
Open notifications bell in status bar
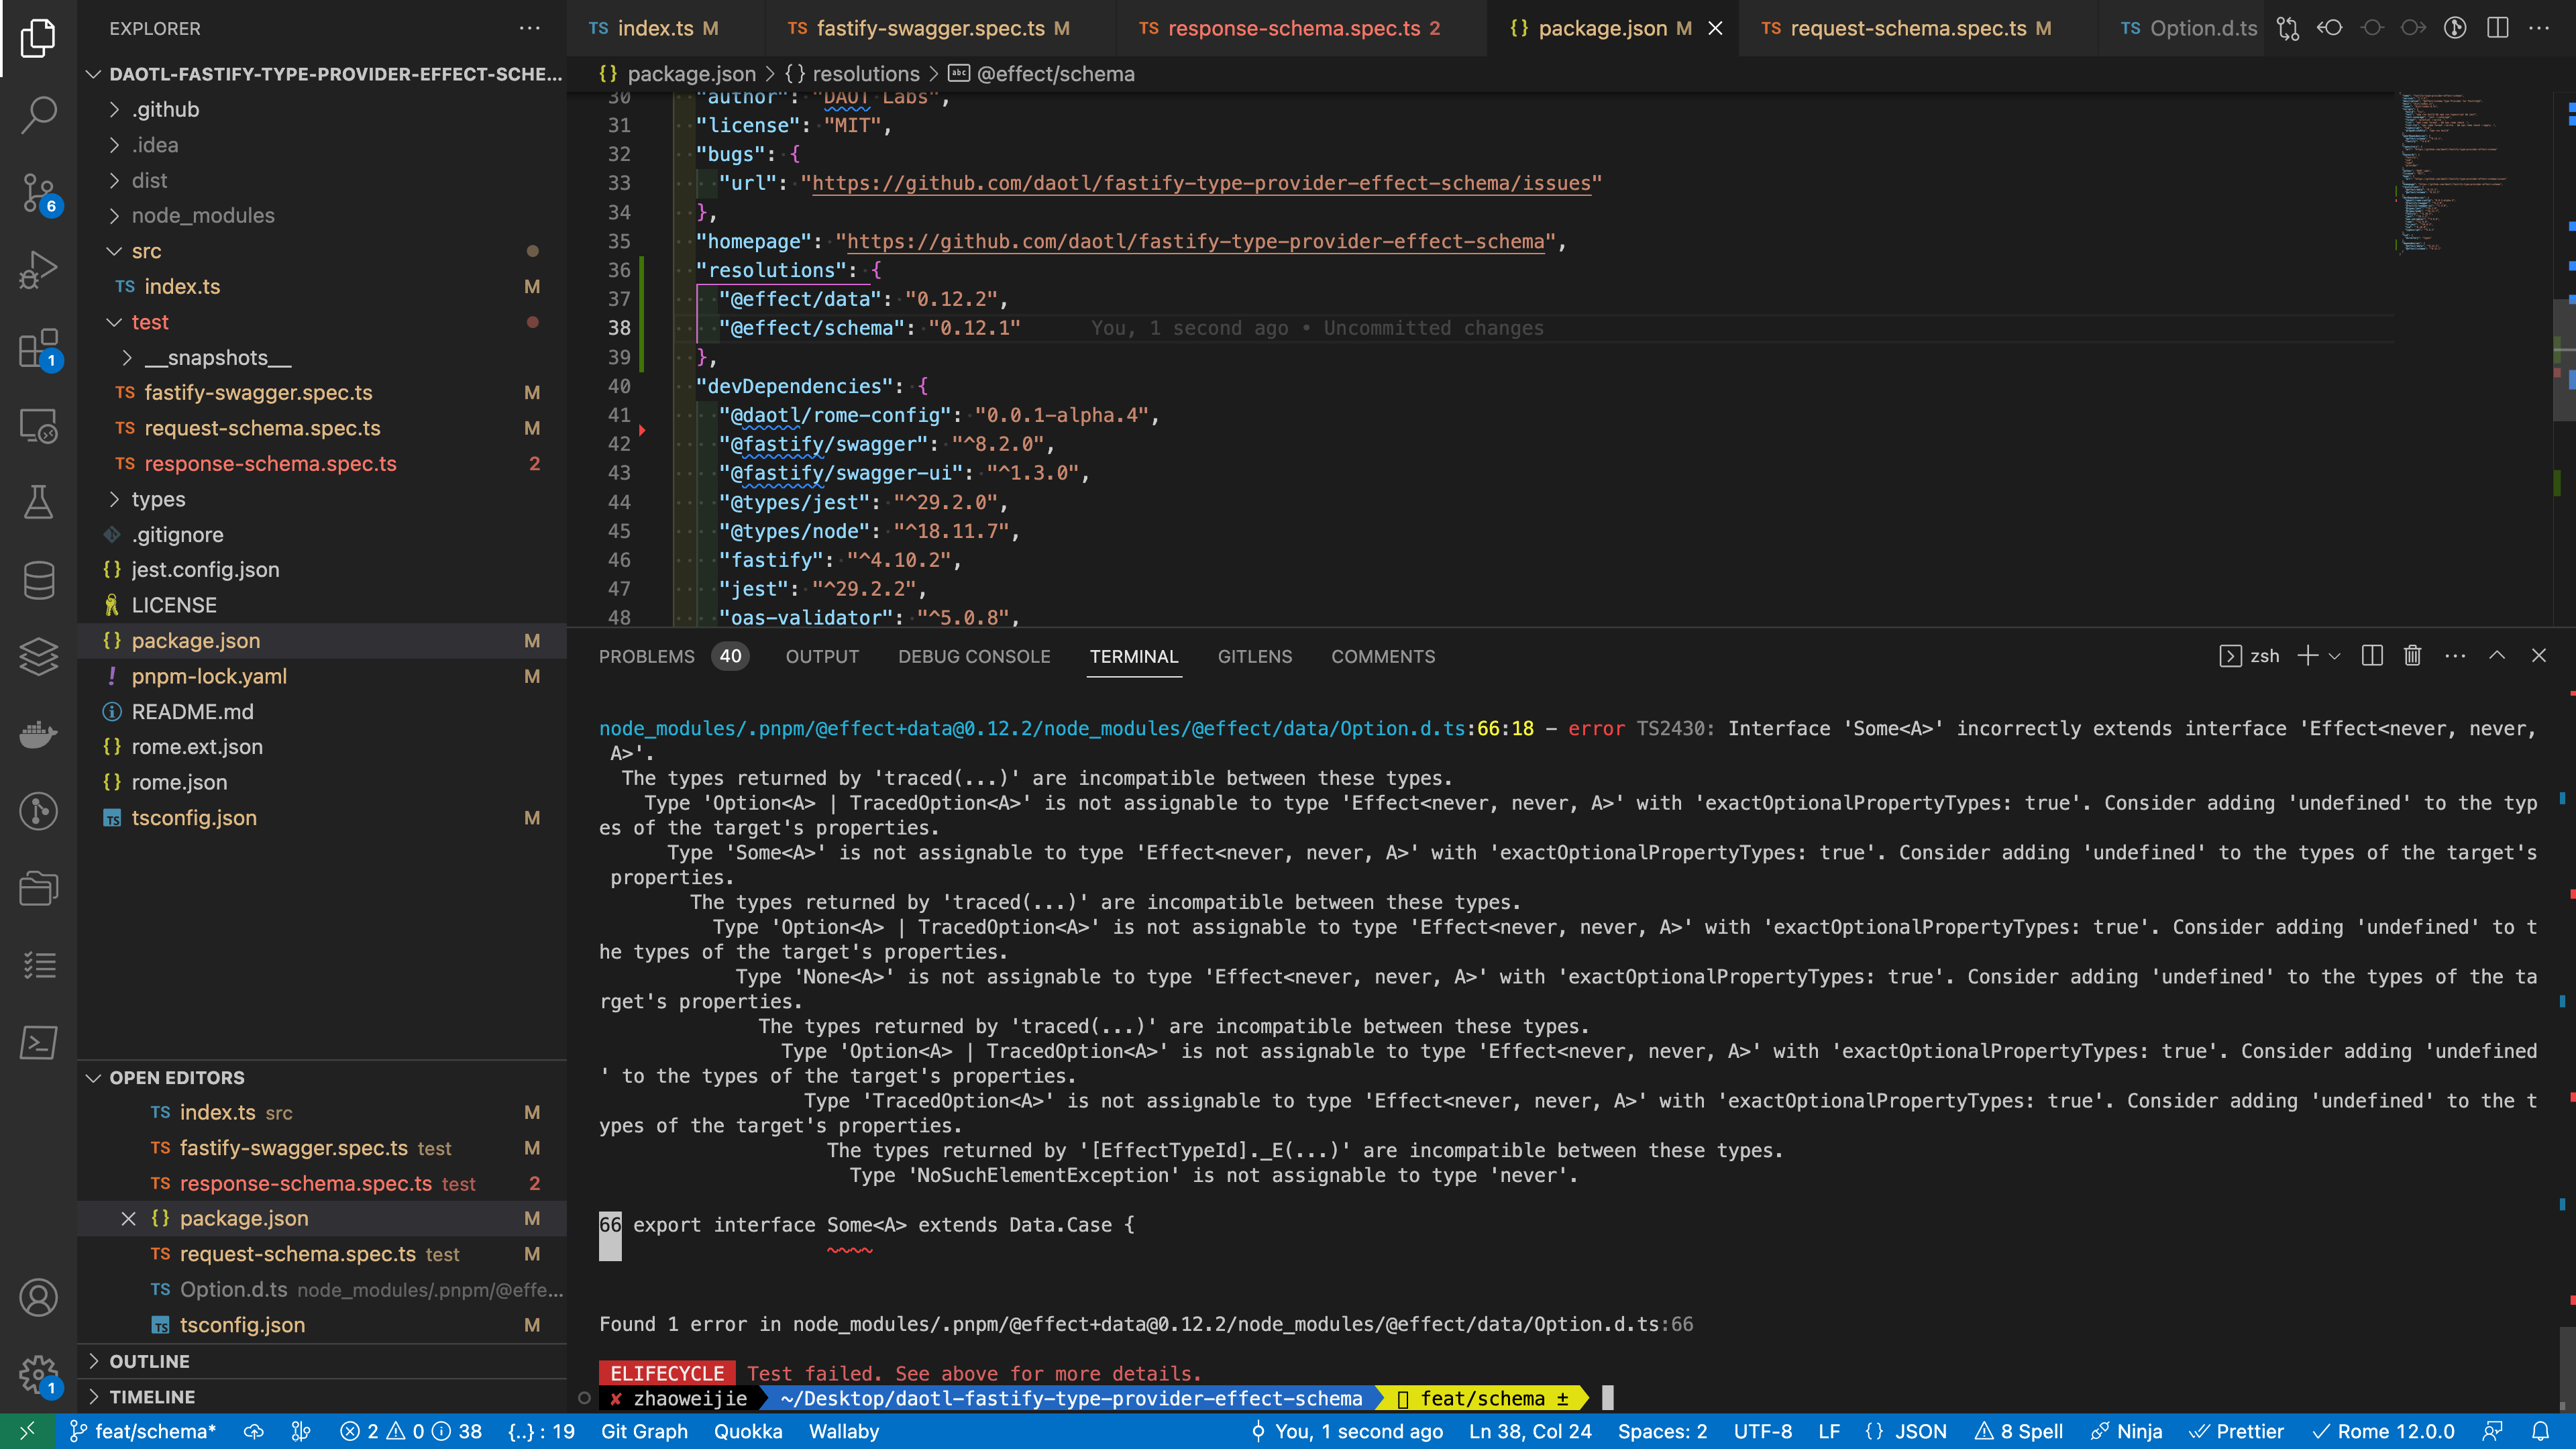2540,1431
